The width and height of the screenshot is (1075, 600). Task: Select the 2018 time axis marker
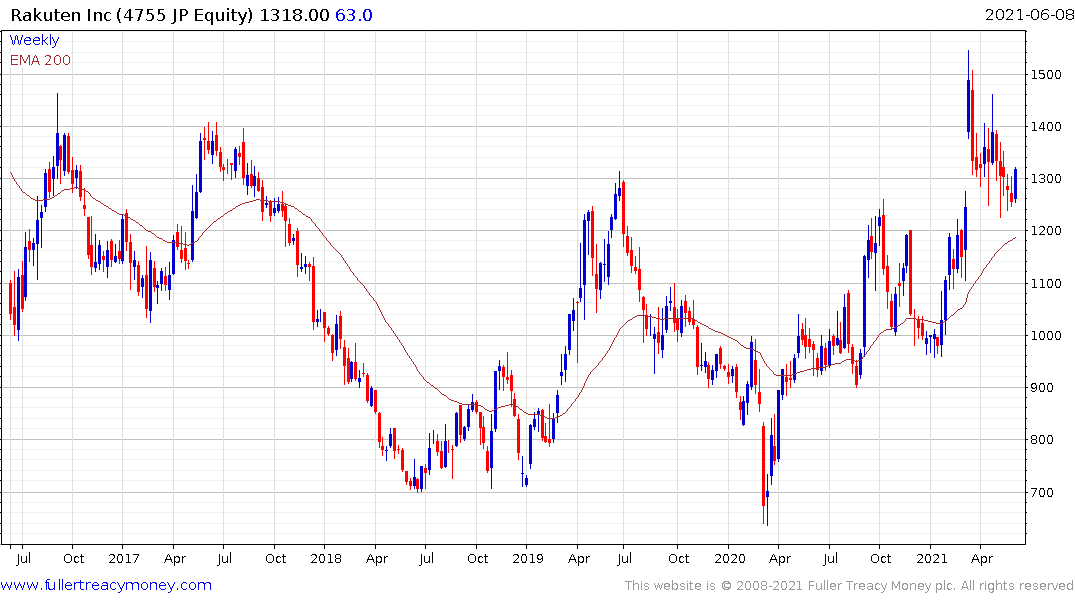(325, 558)
